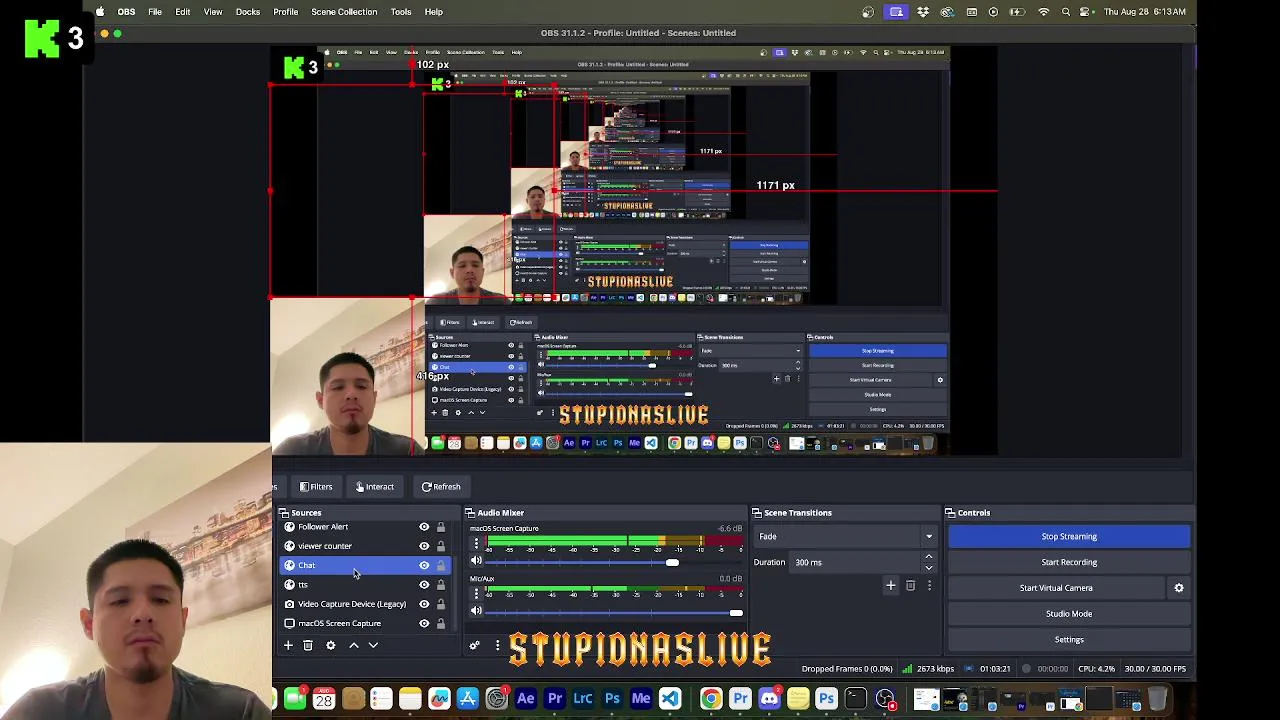Image resolution: width=1280 pixels, height=720 pixels.
Task: Open the File menu
Action: tap(155, 12)
